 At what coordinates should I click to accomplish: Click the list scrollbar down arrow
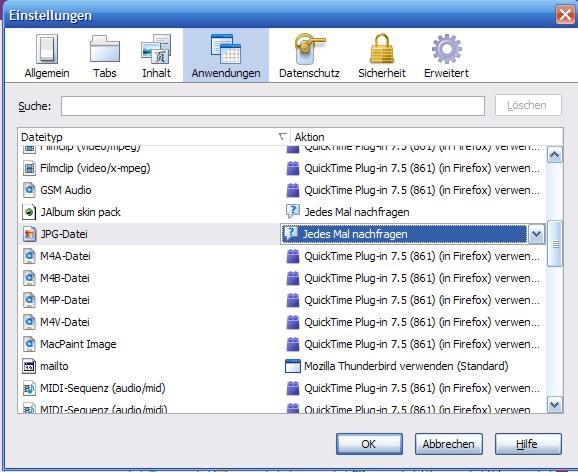pyautogui.click(x=555, y=405)
